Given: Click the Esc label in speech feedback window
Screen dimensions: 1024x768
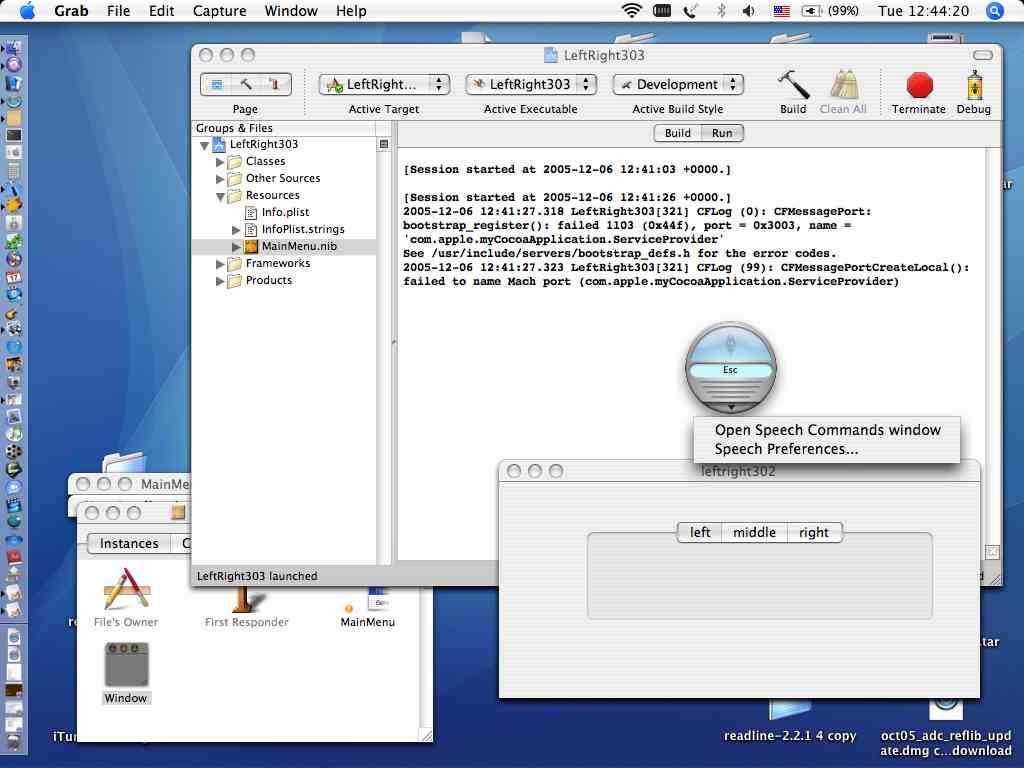Looking at the screenshot, I should pyautogui.click(x=730, y=370).
